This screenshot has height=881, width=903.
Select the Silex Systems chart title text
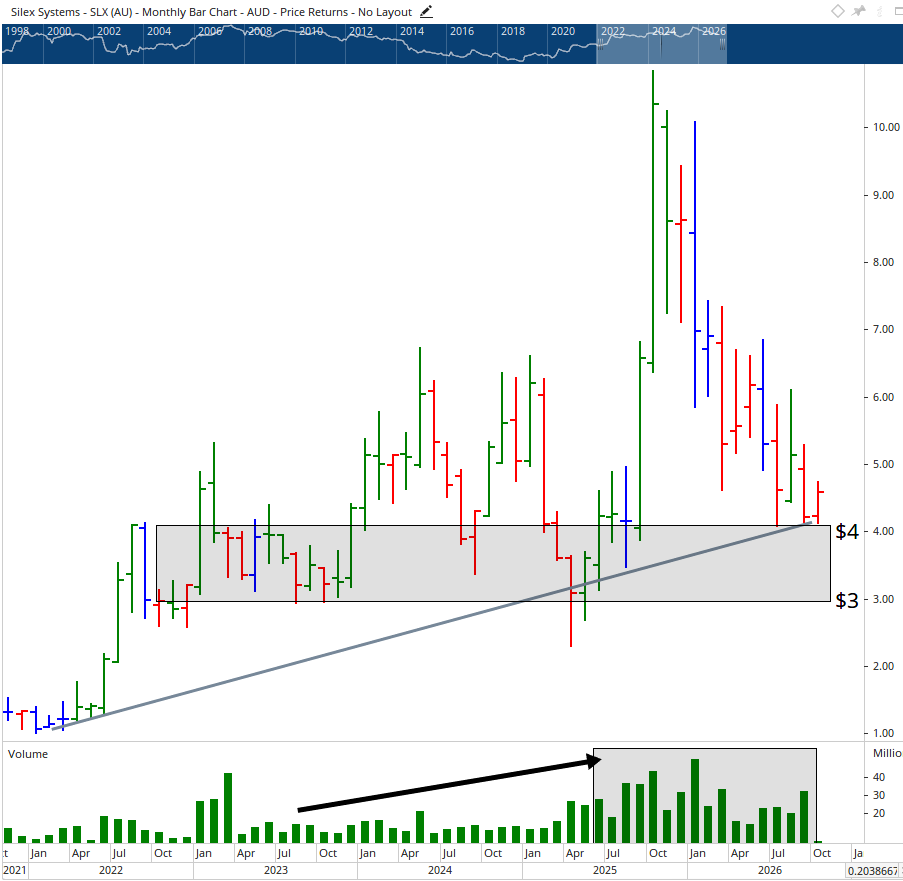211,12
